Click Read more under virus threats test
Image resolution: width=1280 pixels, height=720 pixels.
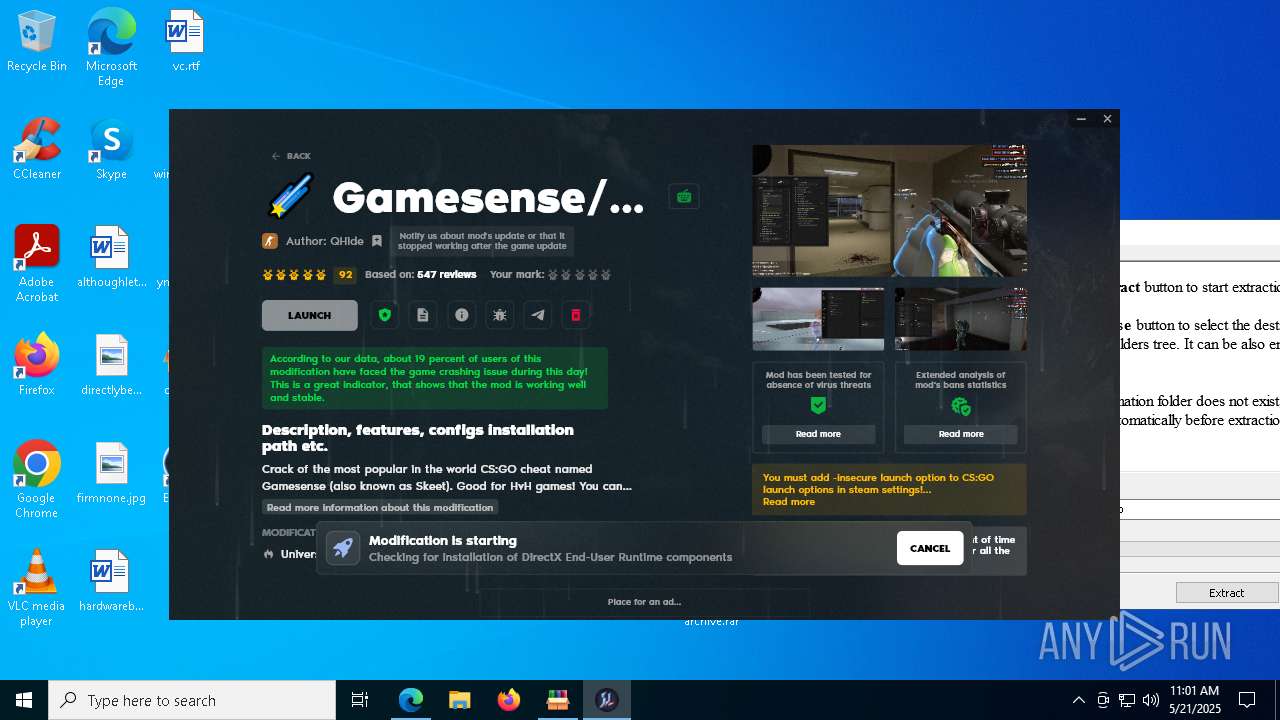coord(818,434)
